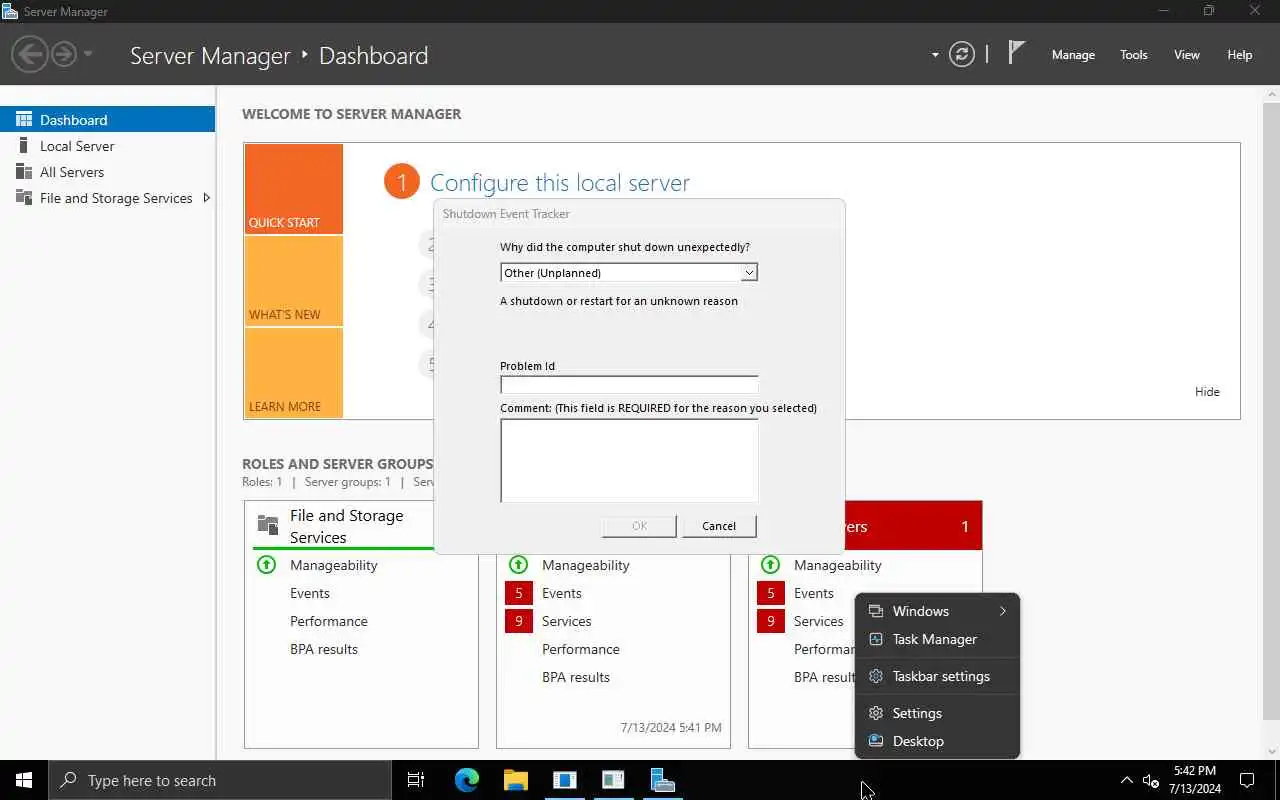Click the vertical scrollbar up arrow
The height and width of the screenshot is (800, 1280).
(x=1271, y=94)
